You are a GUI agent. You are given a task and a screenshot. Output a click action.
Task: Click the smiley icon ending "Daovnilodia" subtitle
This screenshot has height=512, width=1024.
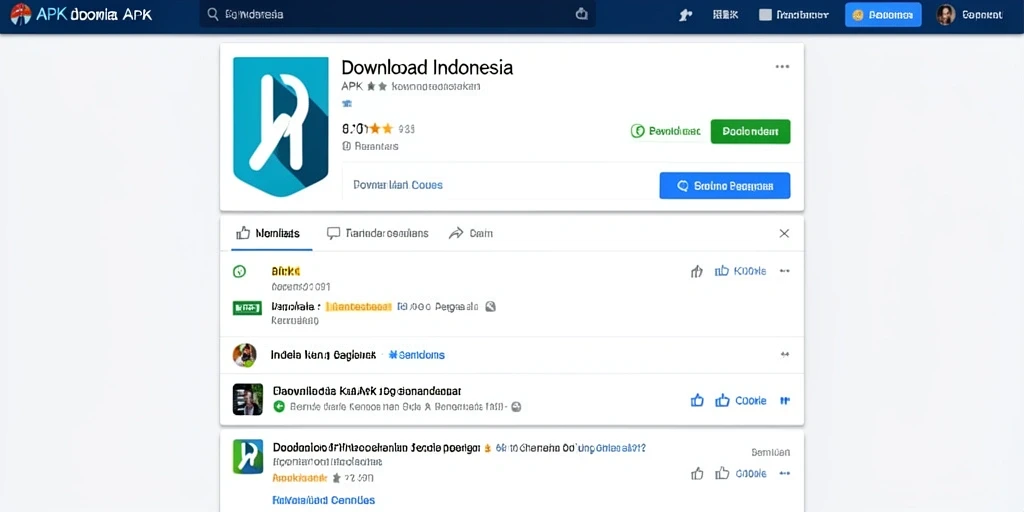(516, 407)
